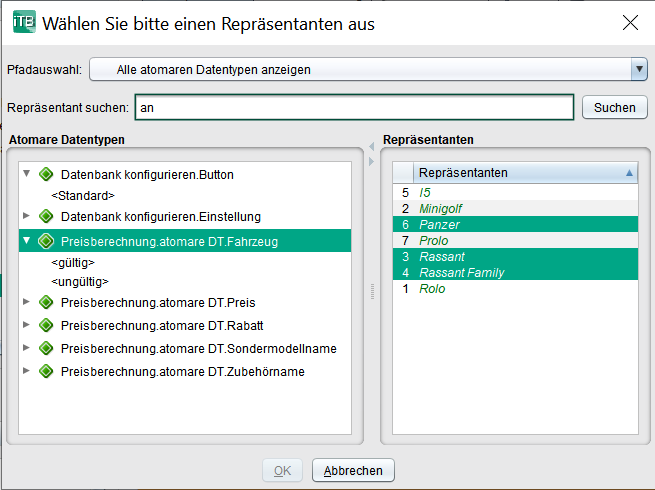This screenshot has width=655, height=490.
Task: Click the diamond icon next to Datenbank konfigurieren.Einstellung
Action: 46,216
